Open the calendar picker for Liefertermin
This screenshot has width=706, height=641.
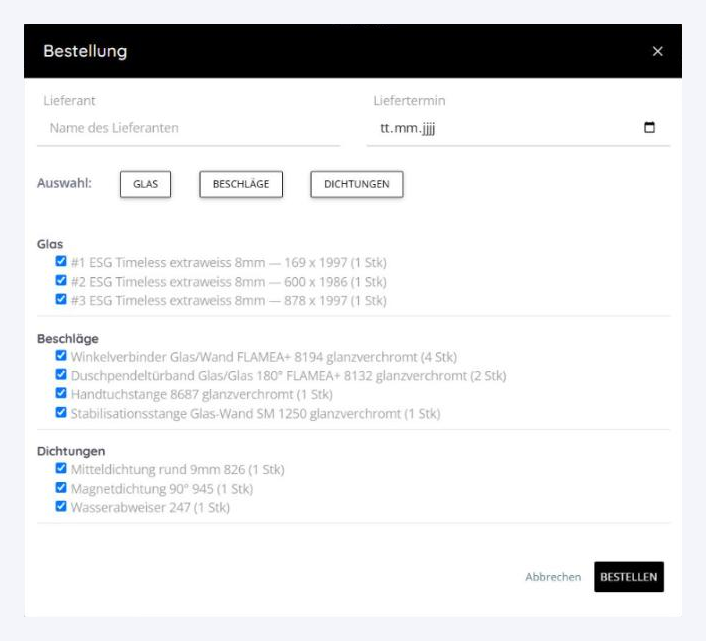649,127
